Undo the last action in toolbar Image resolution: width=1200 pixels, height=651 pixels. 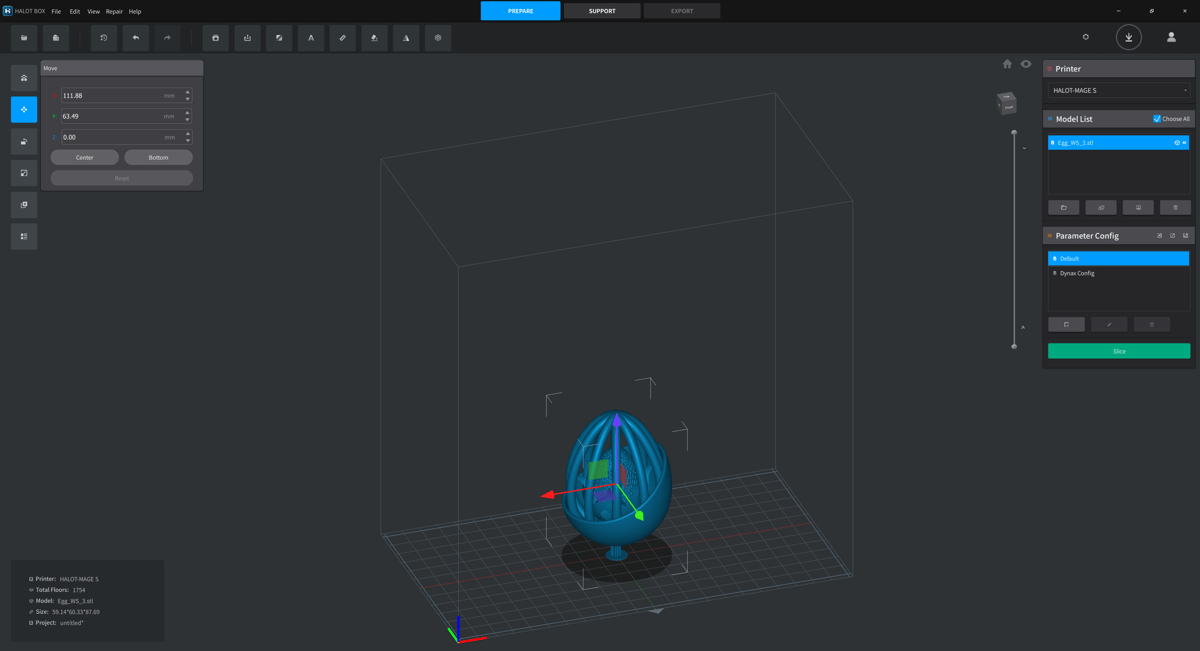136,38
